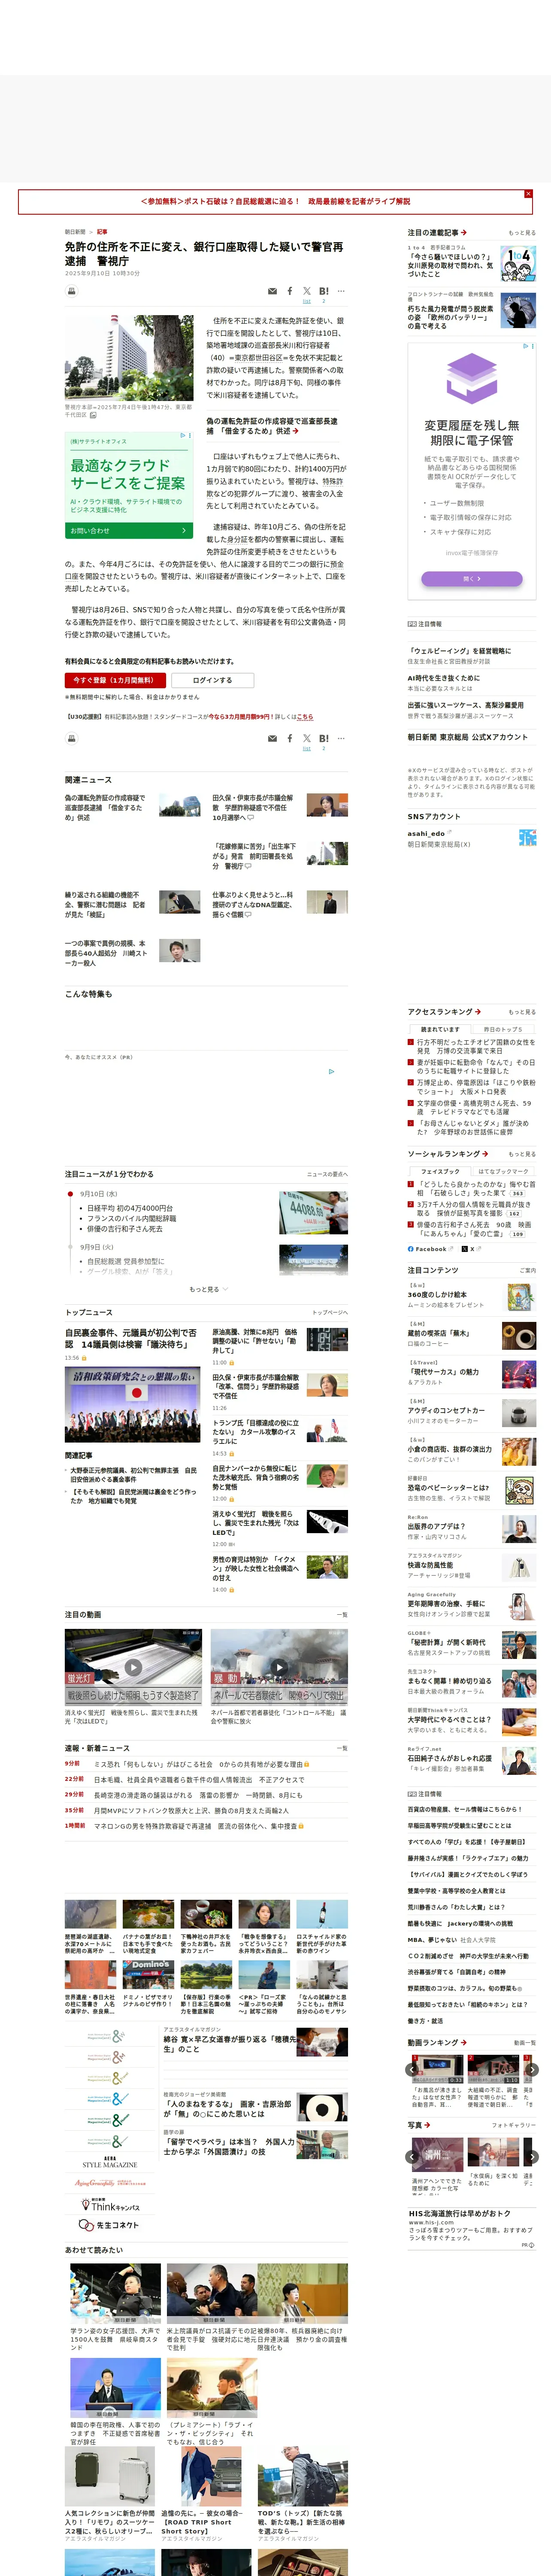
Task: Click bottom Facebook share icon below article
Action: click(290, 738)
